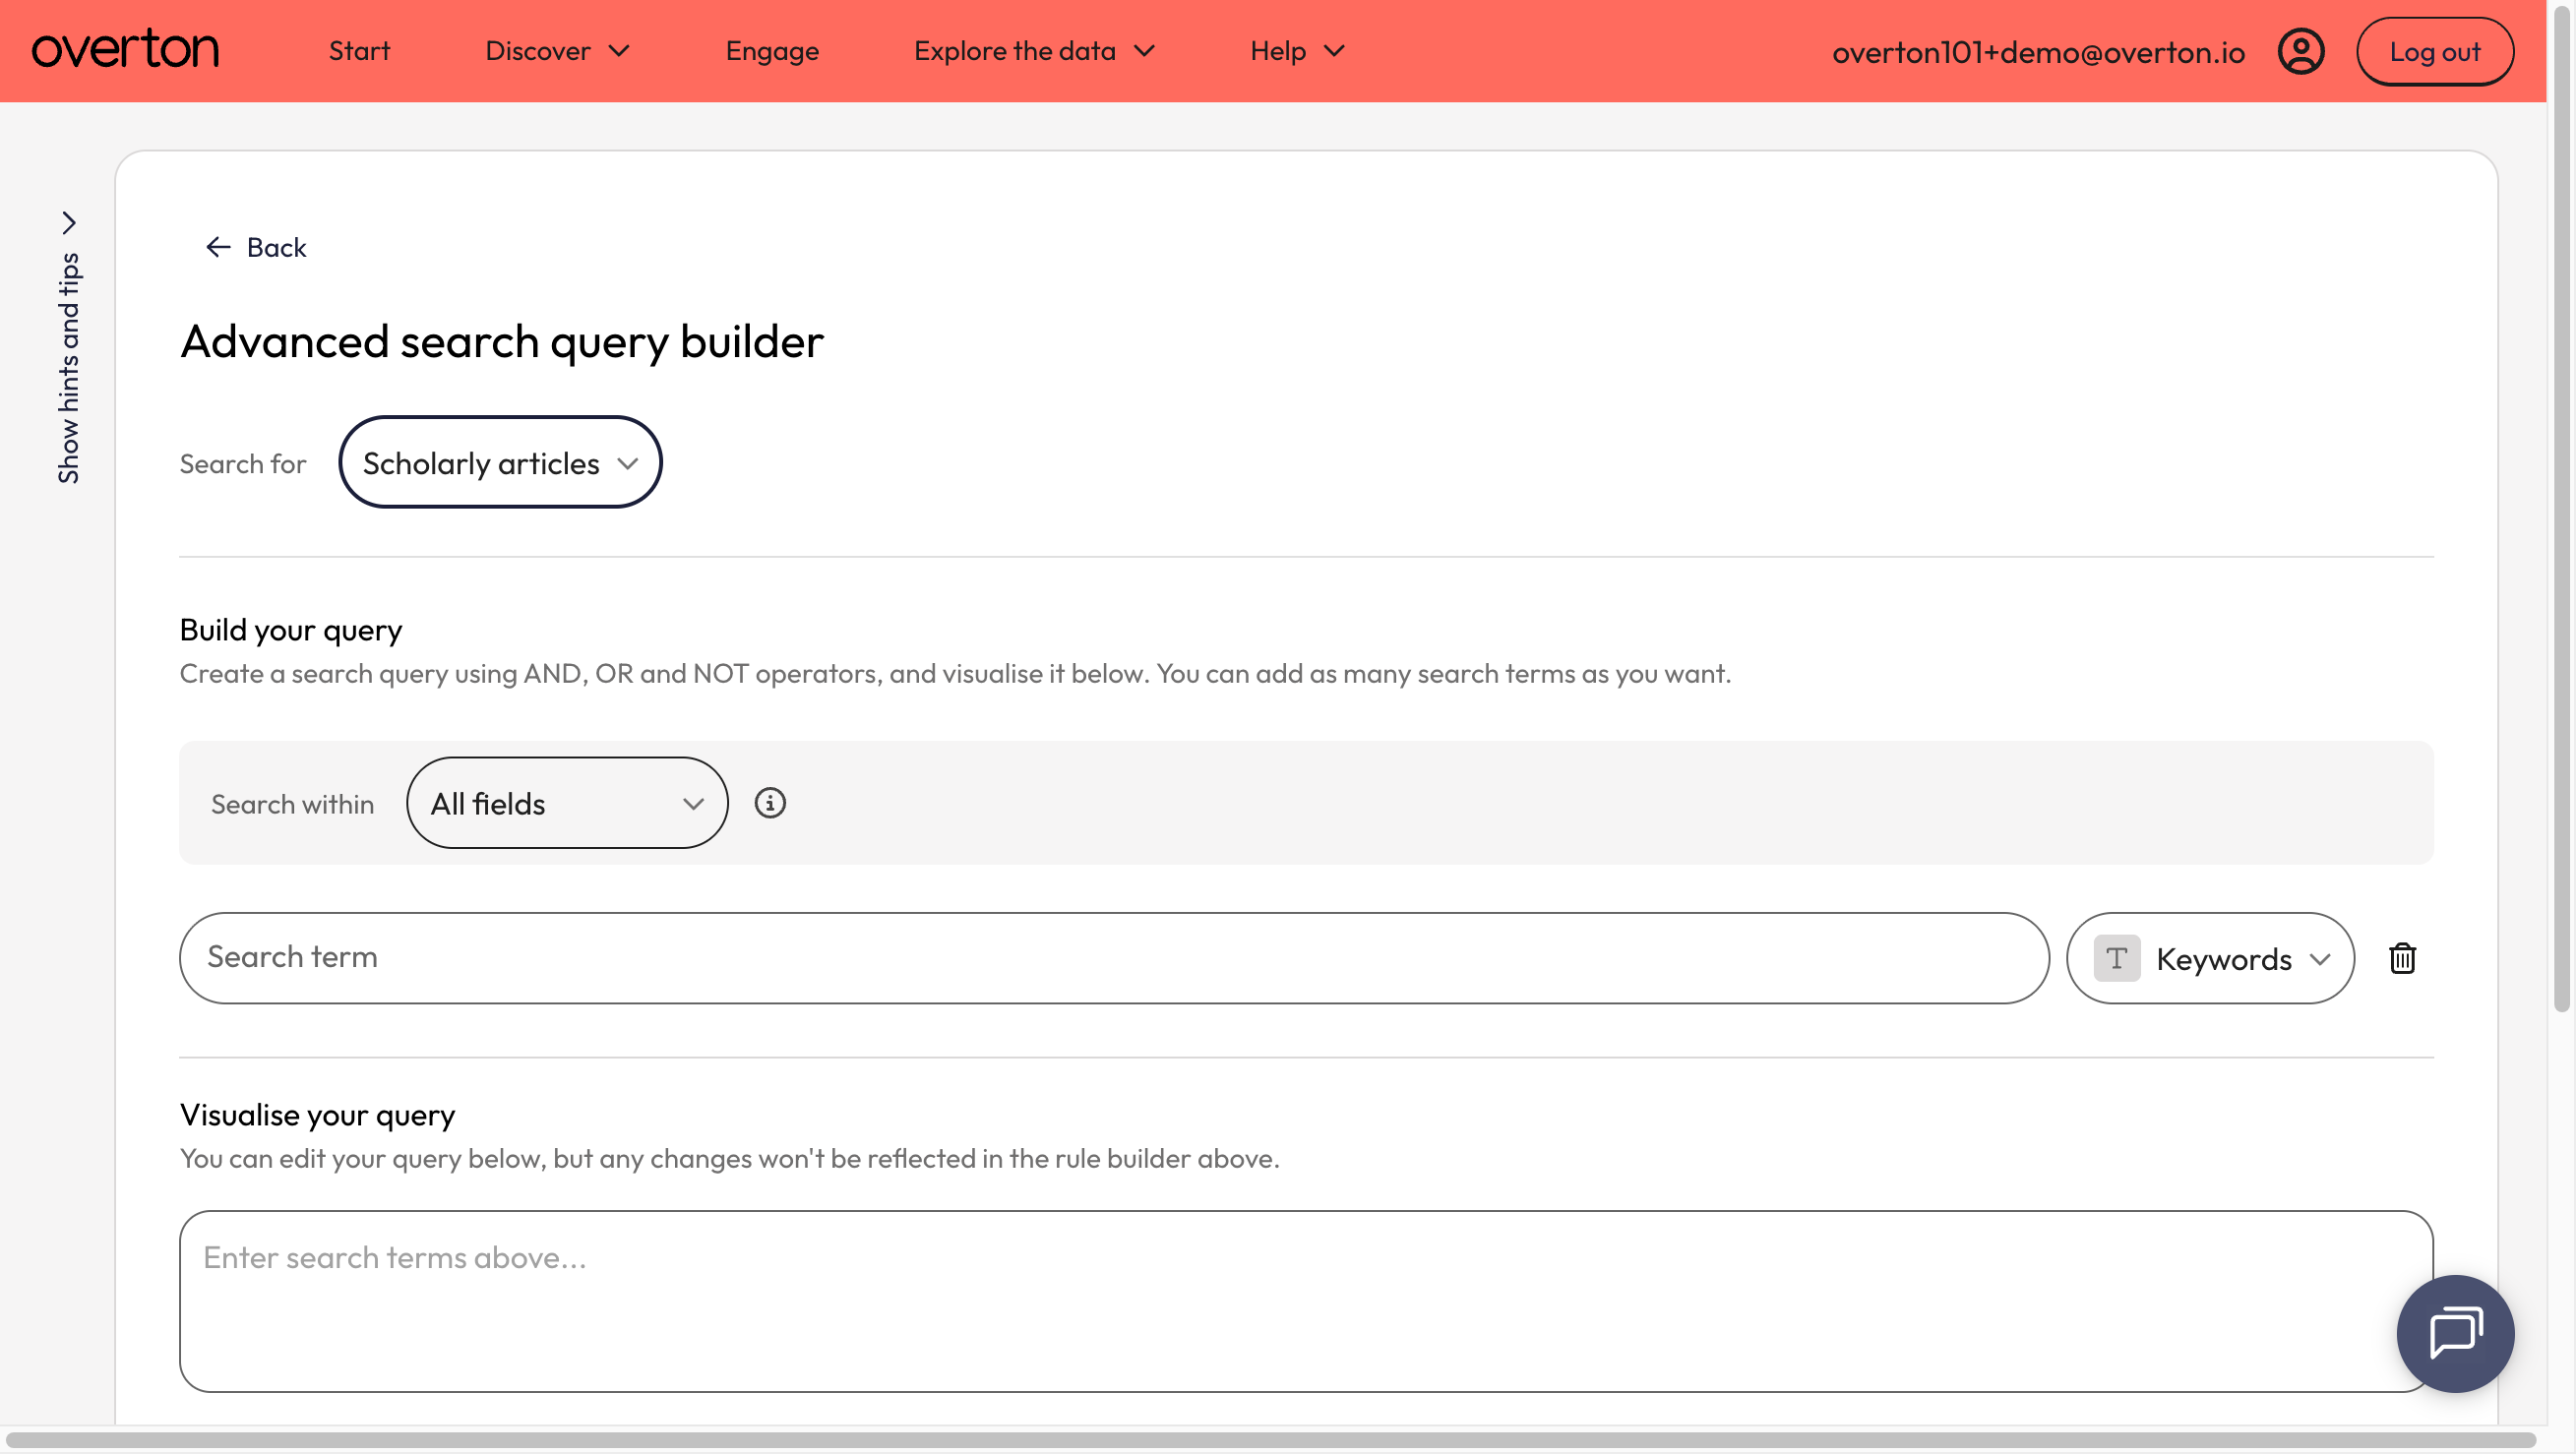Expand the Help menu
Viewport: 2576px width, 1454px height.
click(x=1298, y=51)
